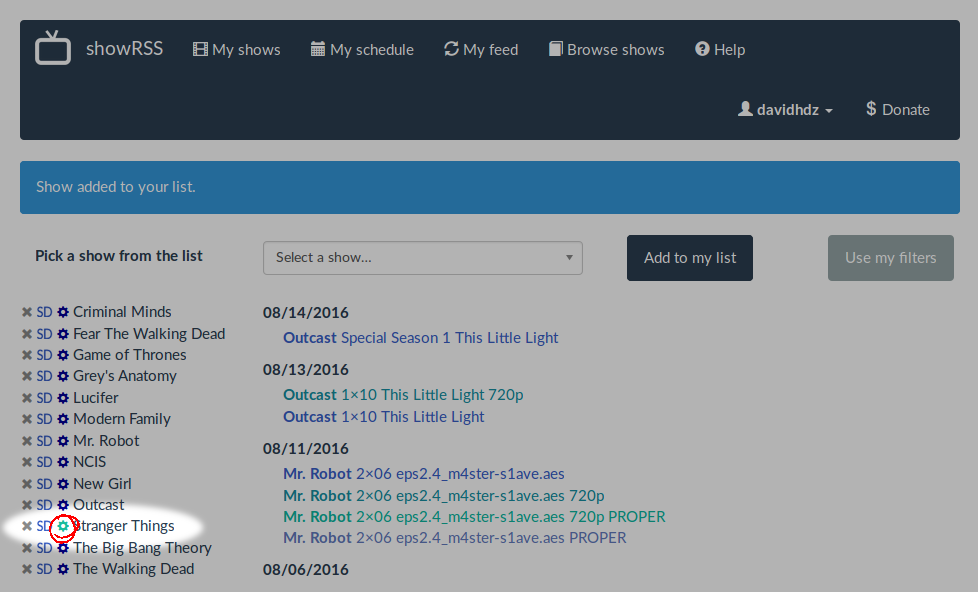Open the My shows page
This screenshot has width=978, height=592.
(236, 49)
